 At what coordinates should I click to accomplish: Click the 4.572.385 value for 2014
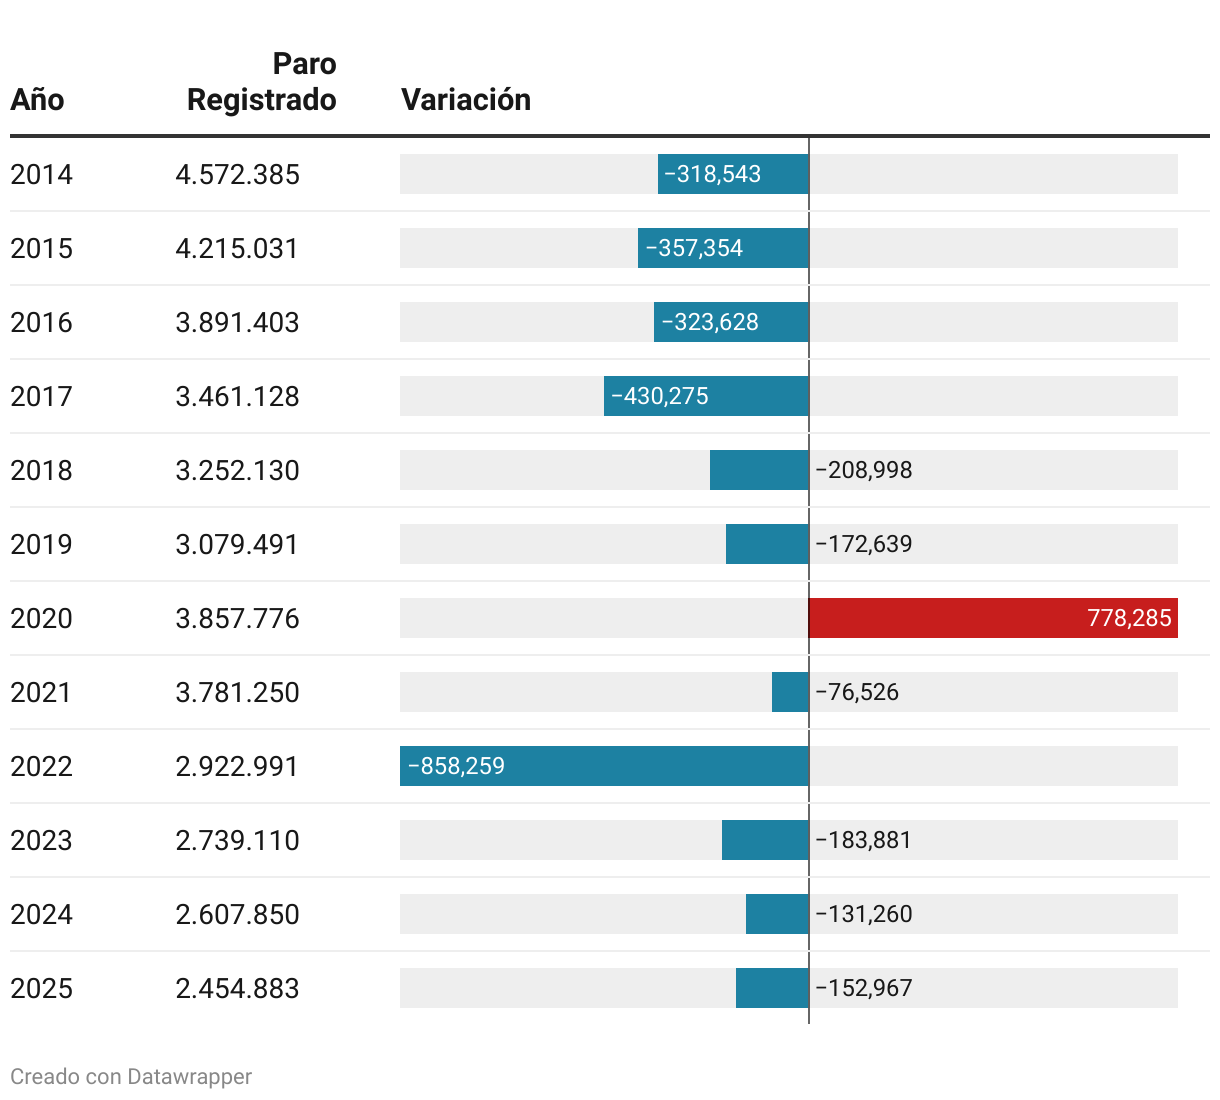(237, 174)
